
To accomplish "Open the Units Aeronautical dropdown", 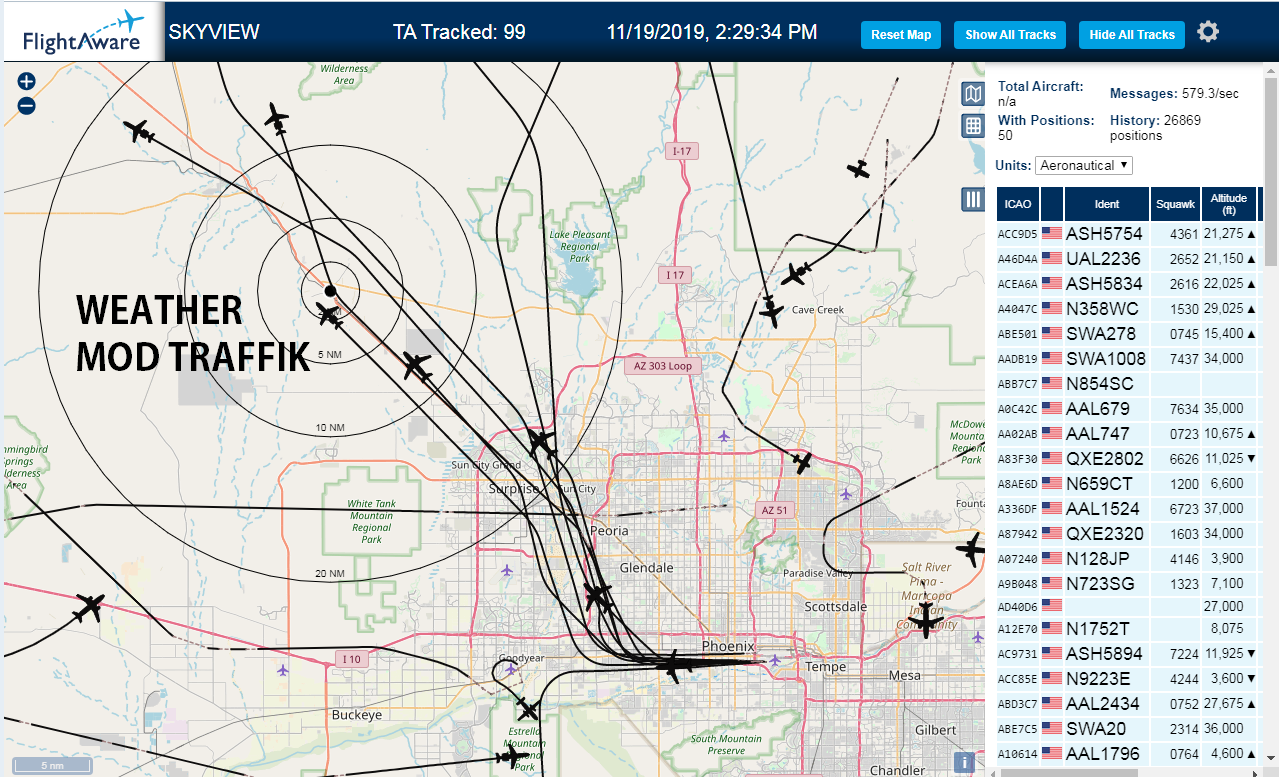I will point(1084,165).
